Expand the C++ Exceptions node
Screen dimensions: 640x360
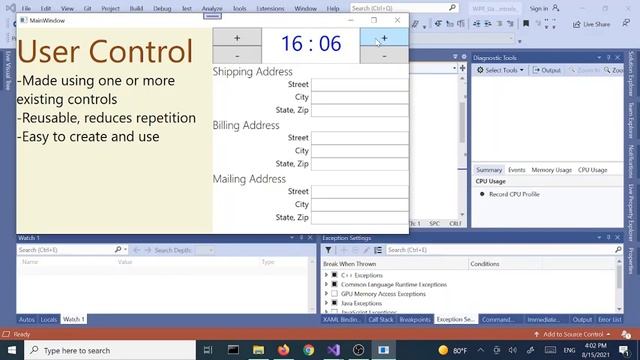(326, 275)
